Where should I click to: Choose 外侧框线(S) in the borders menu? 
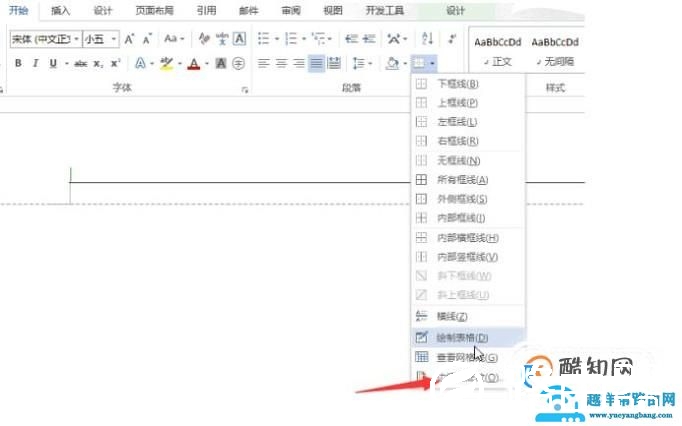click(468, 199)
